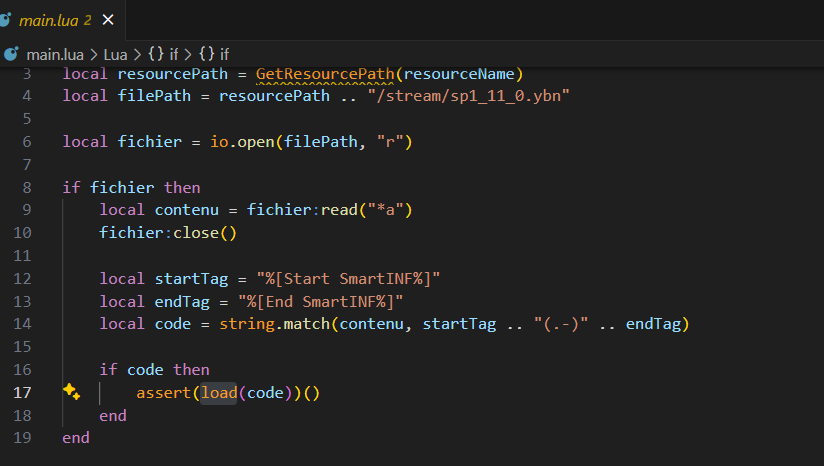The height and width of the screenshot is (466, 824).
Task: Click line number 17 in the gutter
Action: point(22,392)
